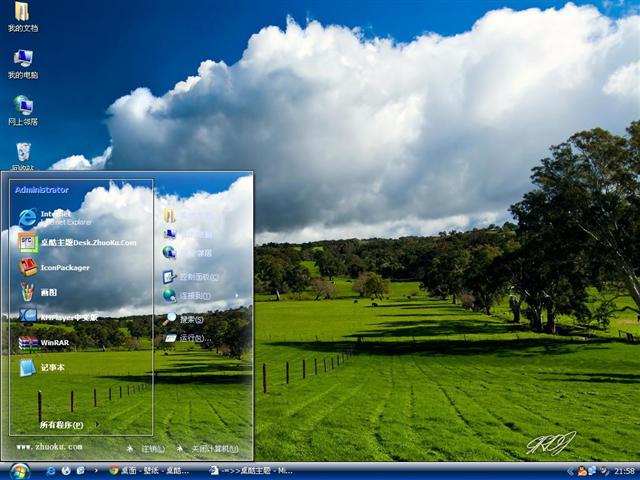Expand hidden system tray icons chevron
This screenshot has width=640, height=480.
570,471
